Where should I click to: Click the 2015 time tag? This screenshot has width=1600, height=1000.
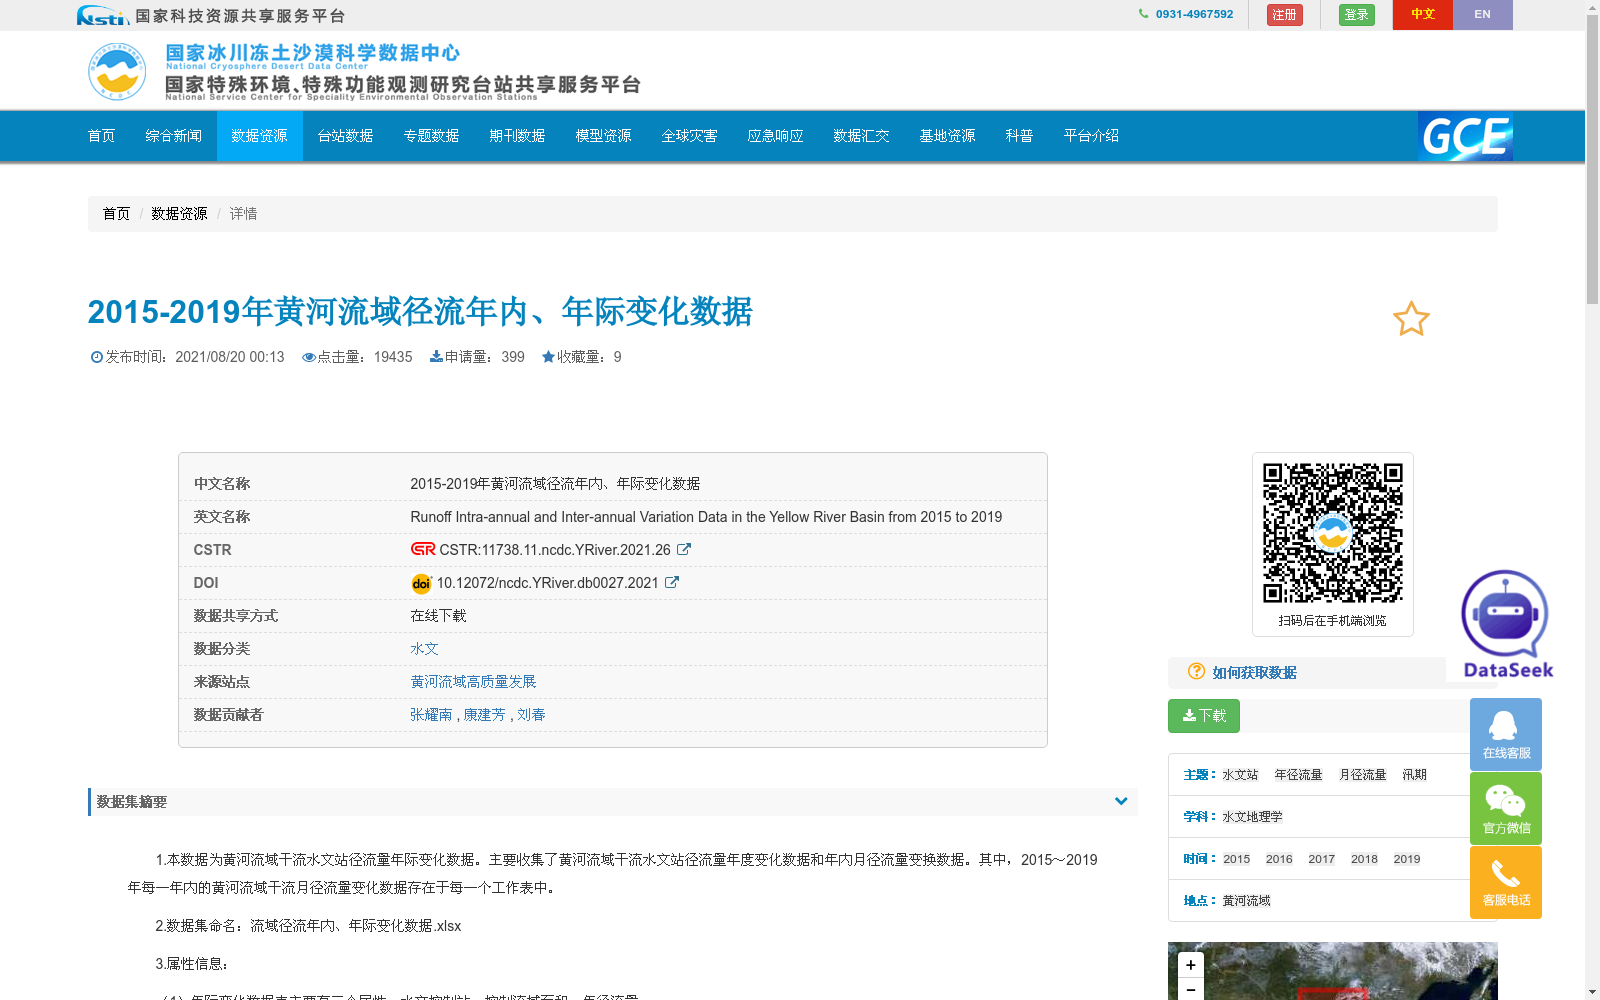(x=1236, y=859)
